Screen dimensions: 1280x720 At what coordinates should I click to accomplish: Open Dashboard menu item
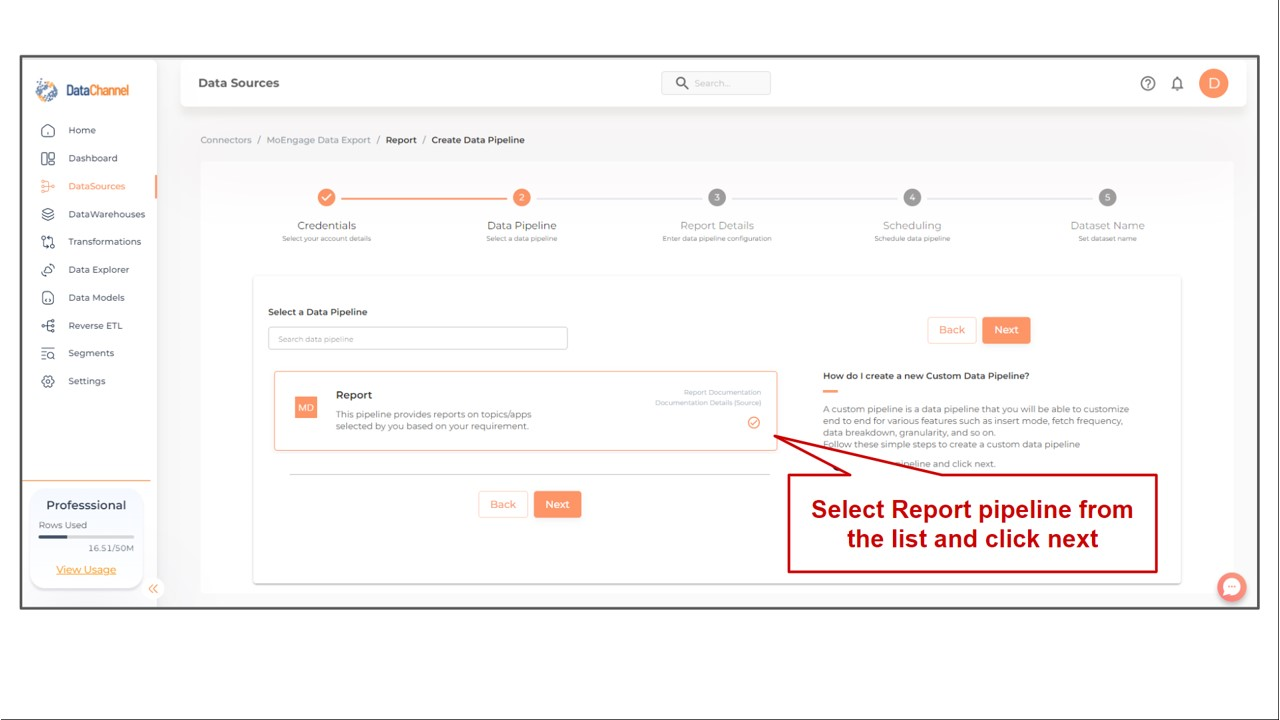point(93,158)
